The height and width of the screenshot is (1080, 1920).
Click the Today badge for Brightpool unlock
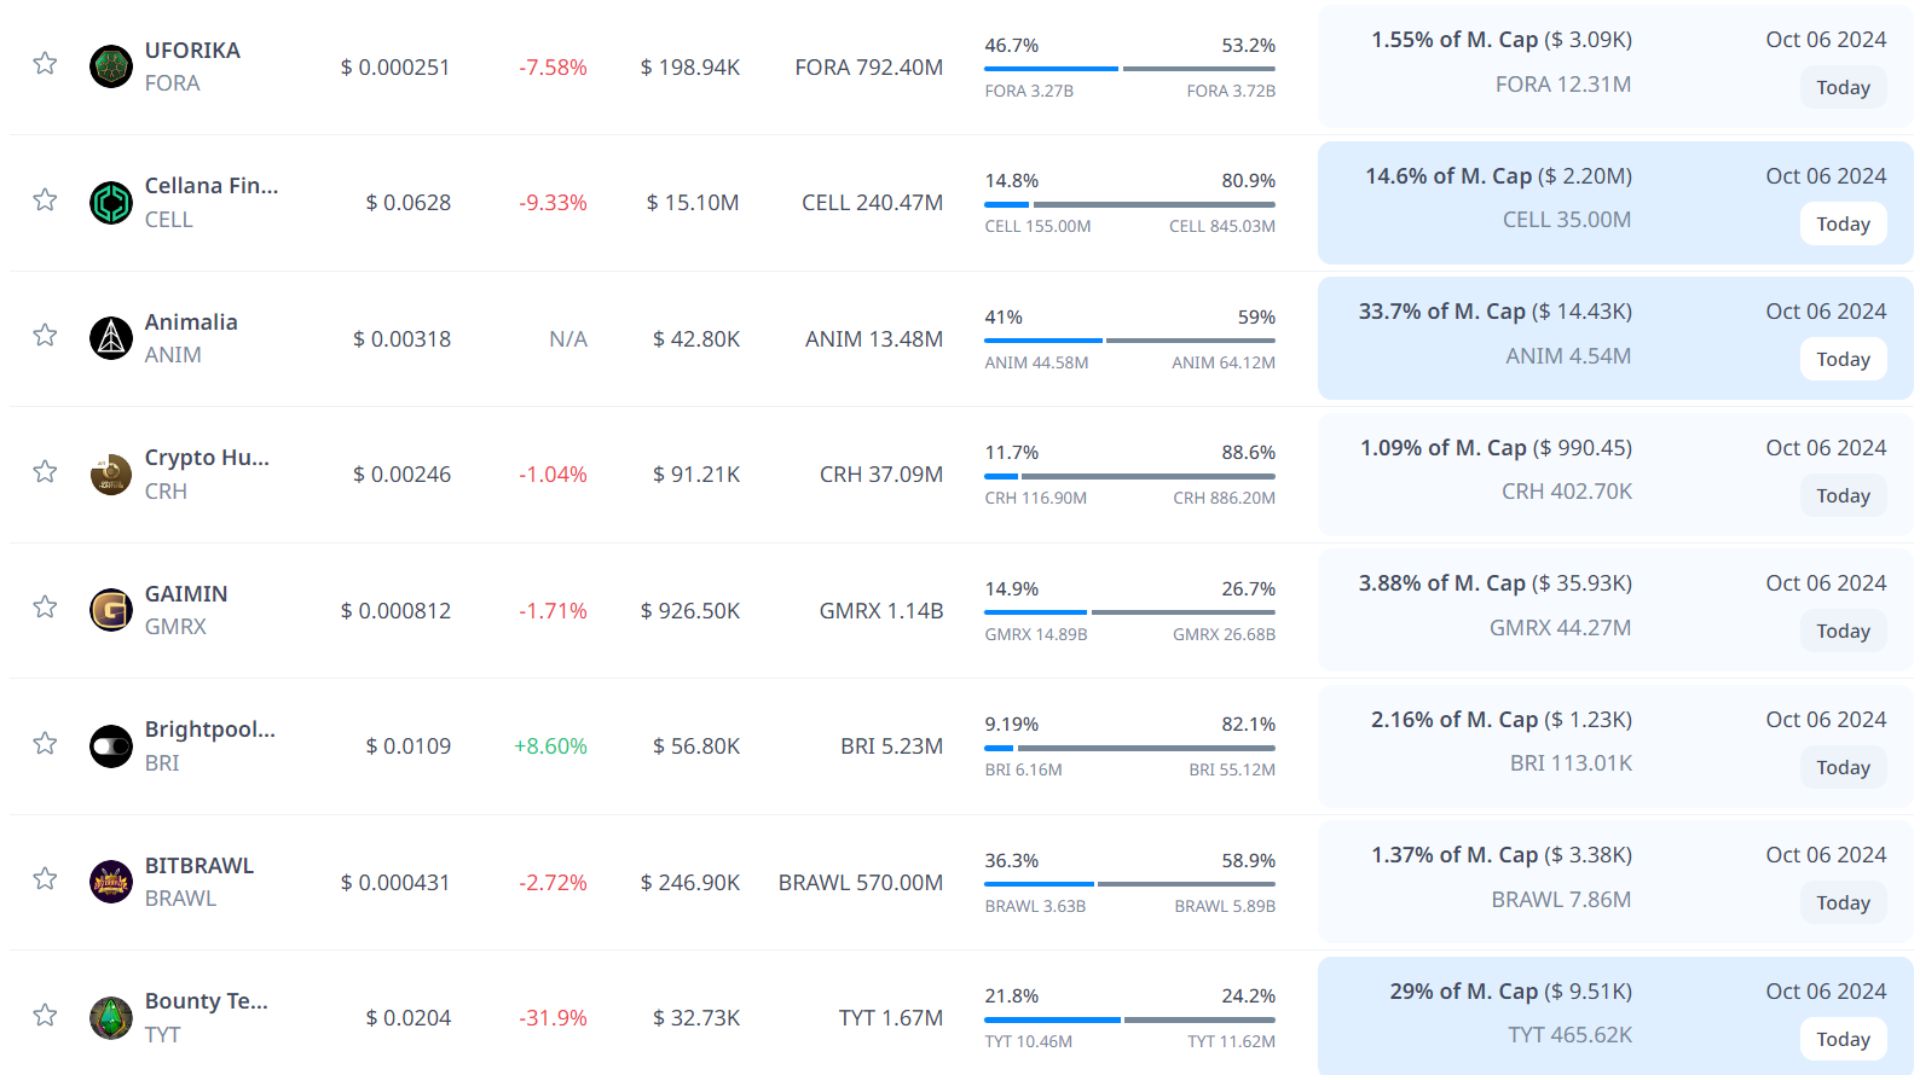[x=1843, y=767]
